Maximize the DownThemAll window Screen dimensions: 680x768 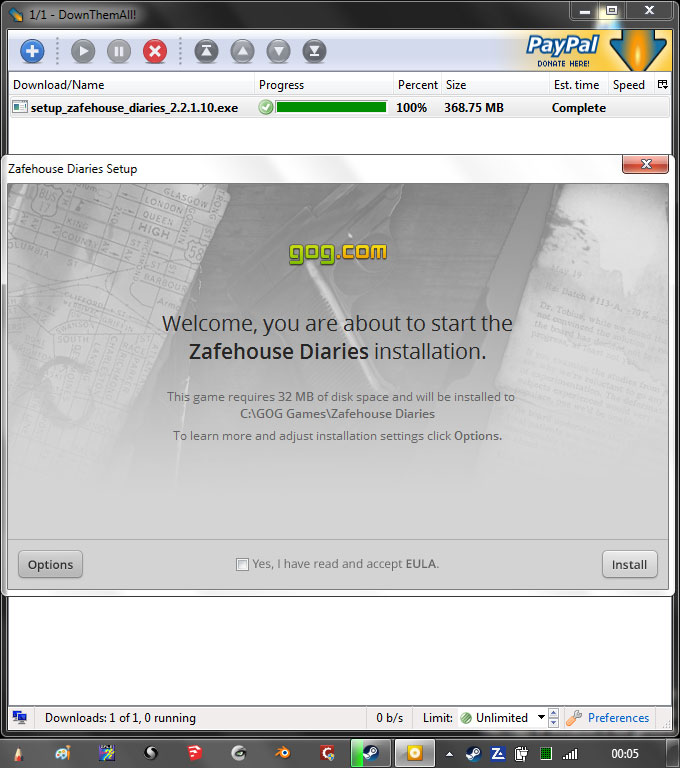[612, 11]
